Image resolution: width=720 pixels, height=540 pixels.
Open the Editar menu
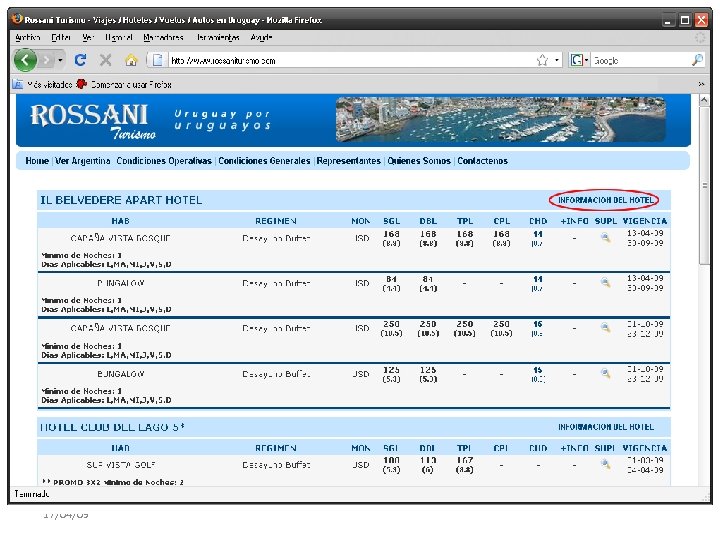[x=61, y=37]
